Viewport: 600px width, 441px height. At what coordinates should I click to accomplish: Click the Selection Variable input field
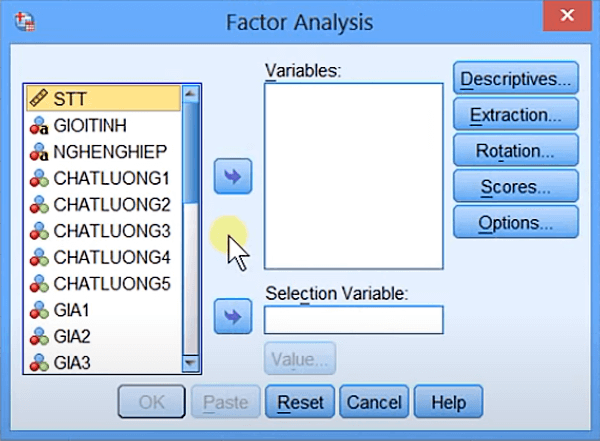point(354,320)
